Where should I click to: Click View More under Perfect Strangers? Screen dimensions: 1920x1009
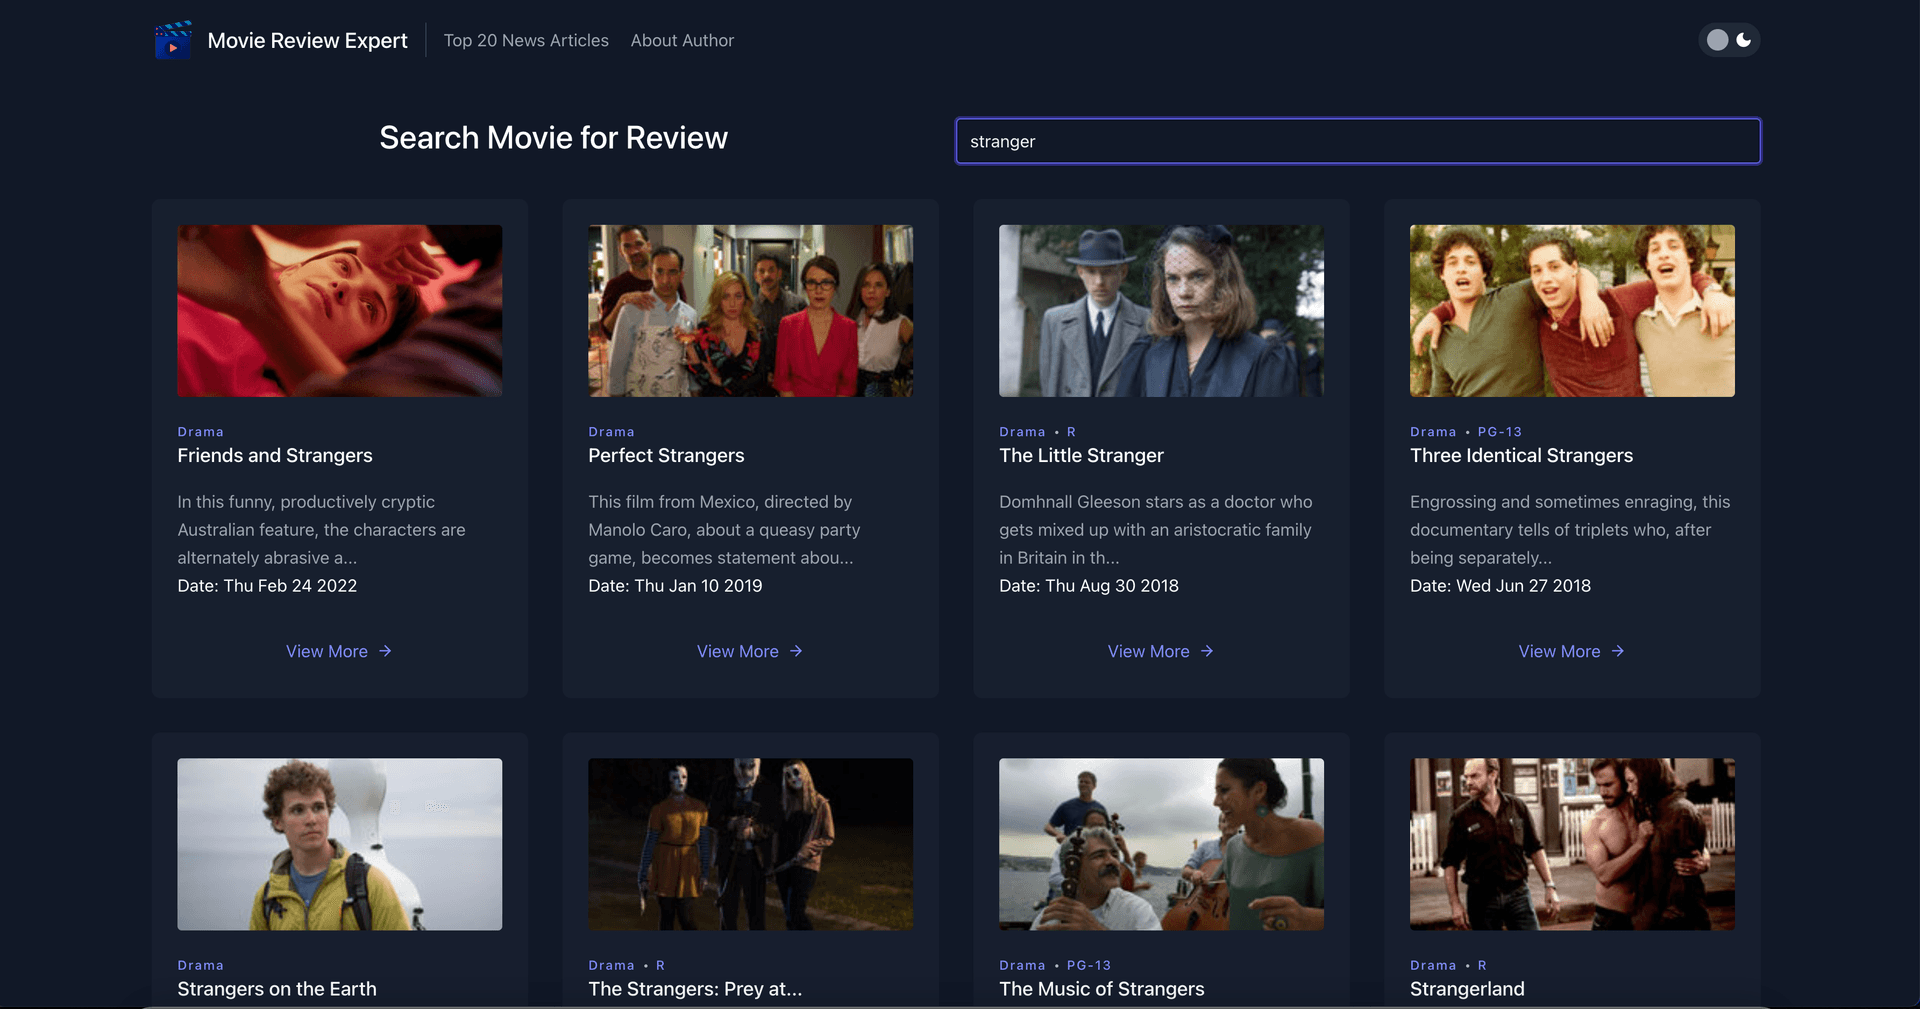[x=750, y=651]
